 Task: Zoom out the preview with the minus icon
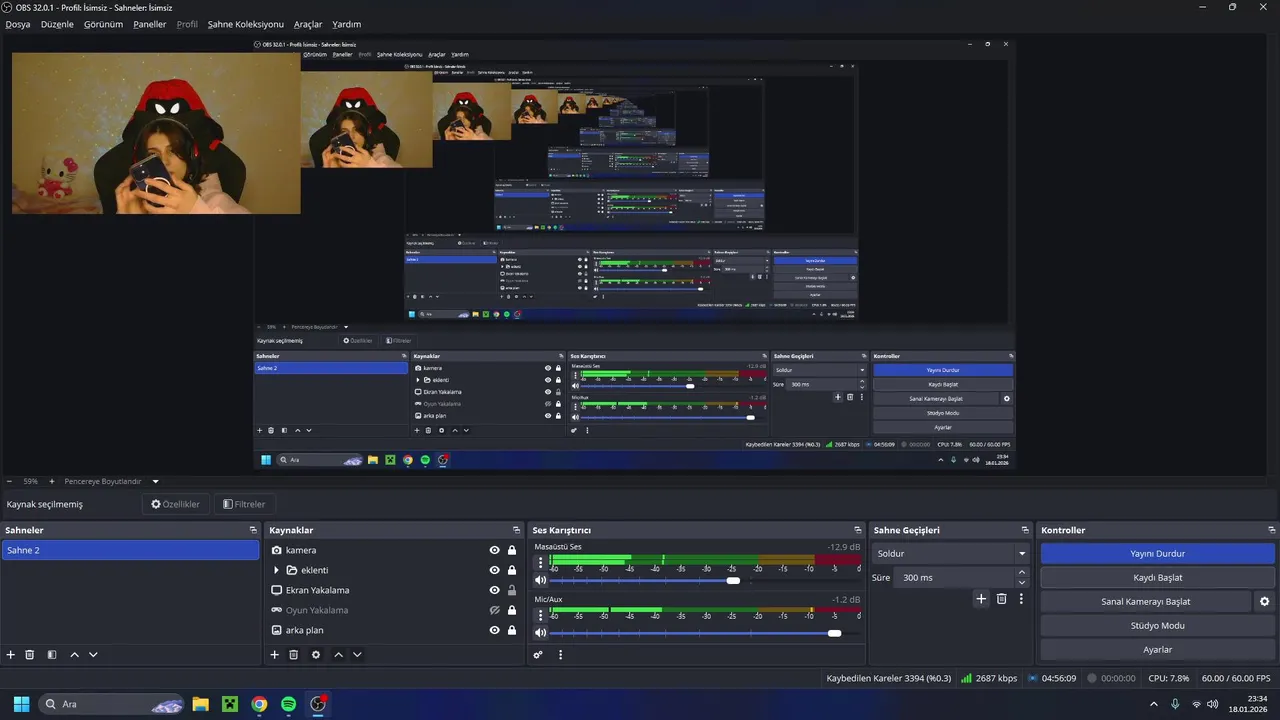point(10,481)
